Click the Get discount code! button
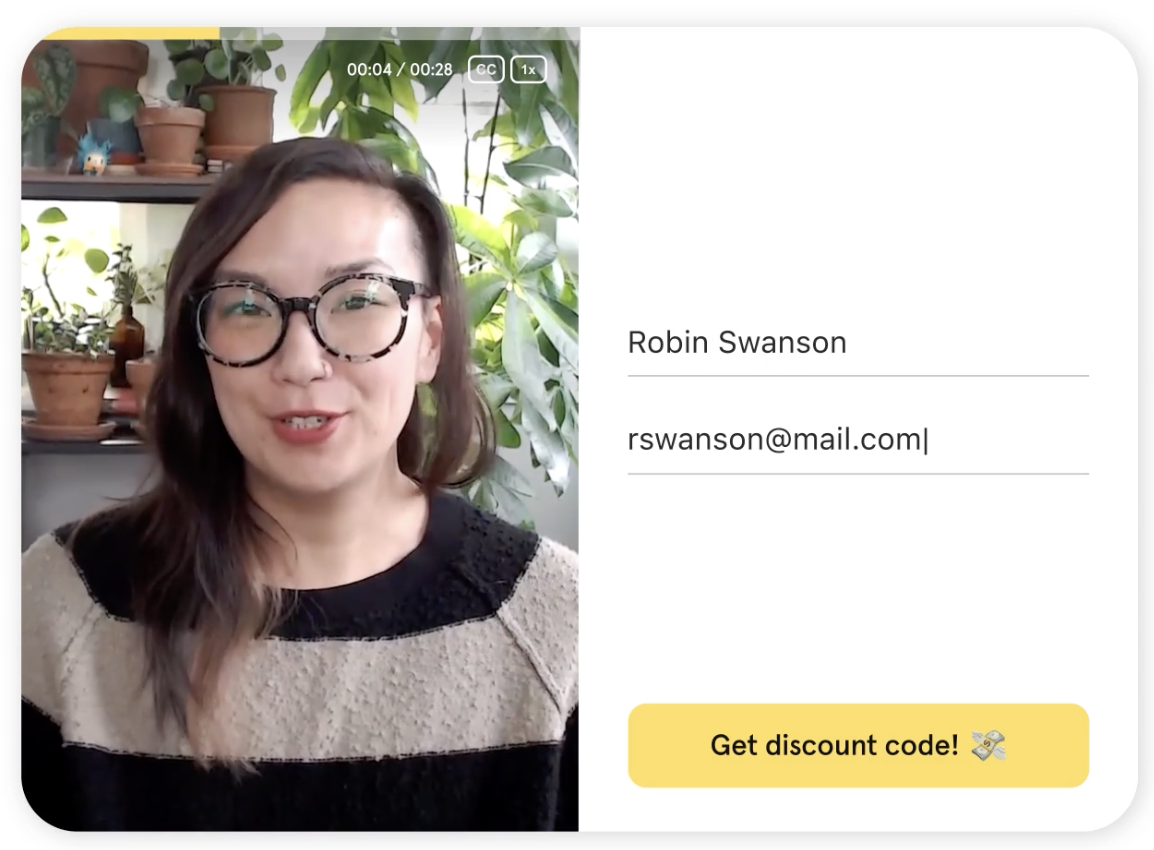The height and width of the screenshot is (850, 1154). pyautogui.click(x=858, y=745)
